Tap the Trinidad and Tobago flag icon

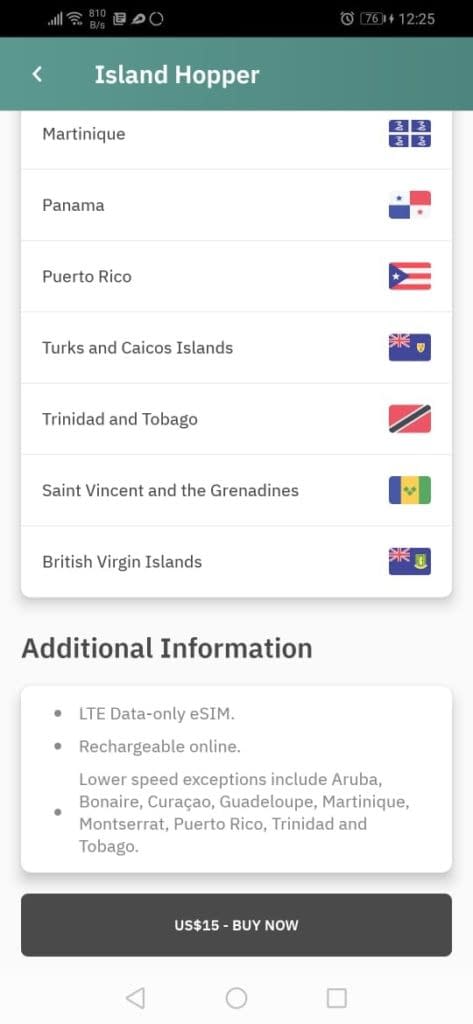[410, 419]
